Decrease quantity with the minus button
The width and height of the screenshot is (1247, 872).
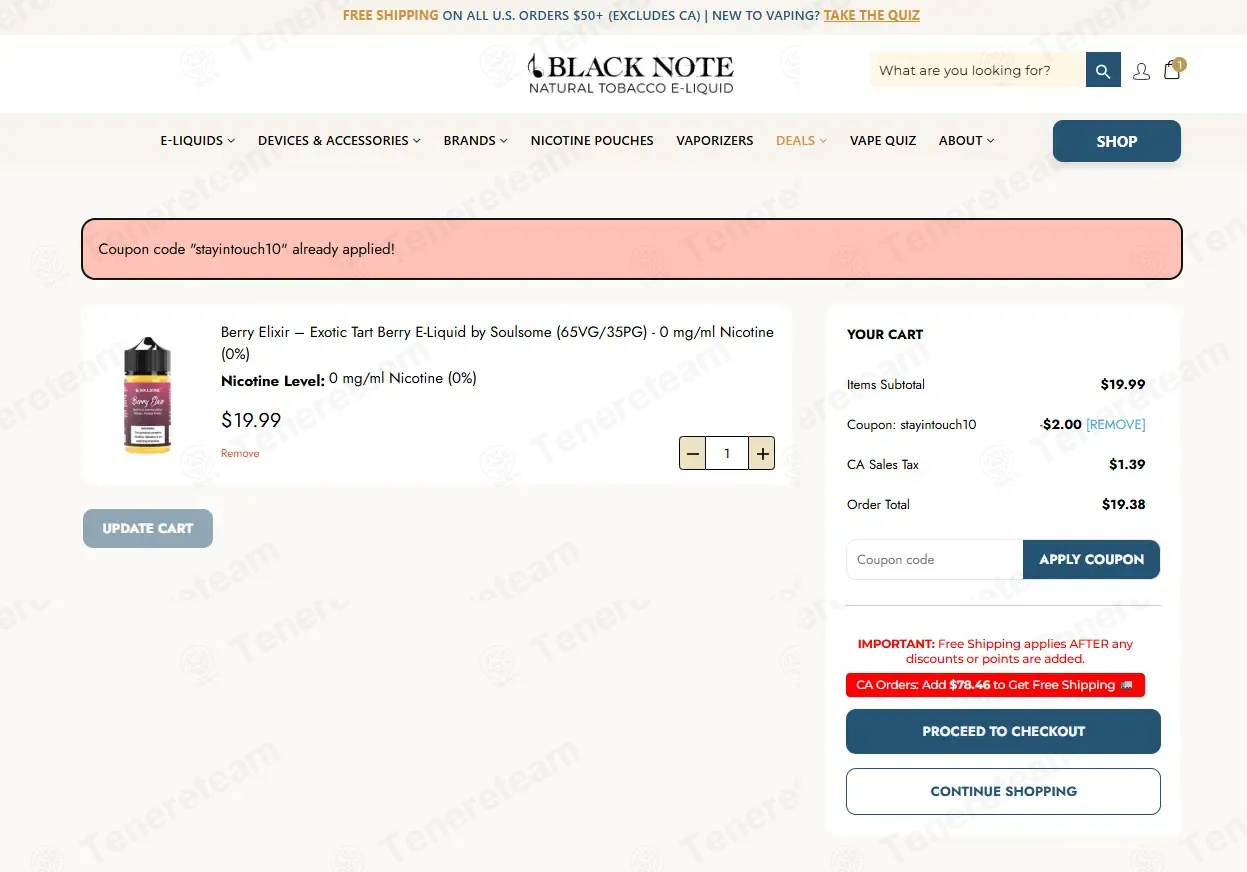tap(692, 453)
